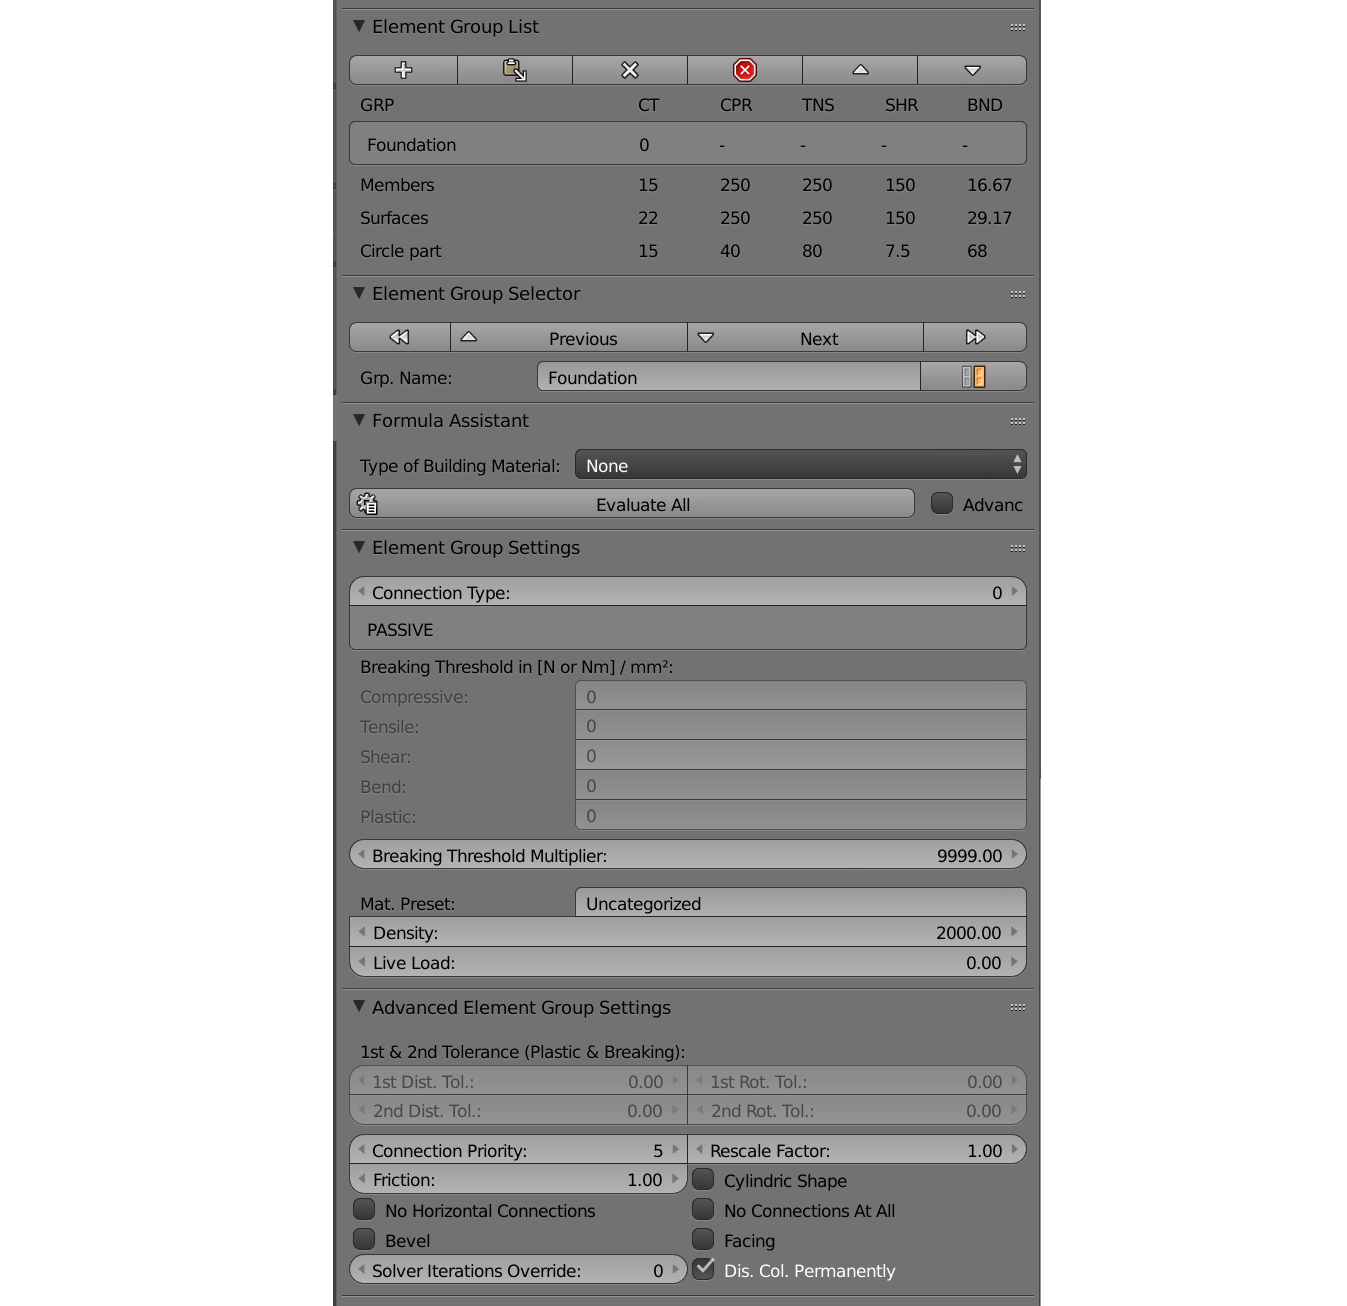This screenshot has height=1306, width=1347.
Task: Move the selected group down with the arrow icon
Action: point(972,70)
